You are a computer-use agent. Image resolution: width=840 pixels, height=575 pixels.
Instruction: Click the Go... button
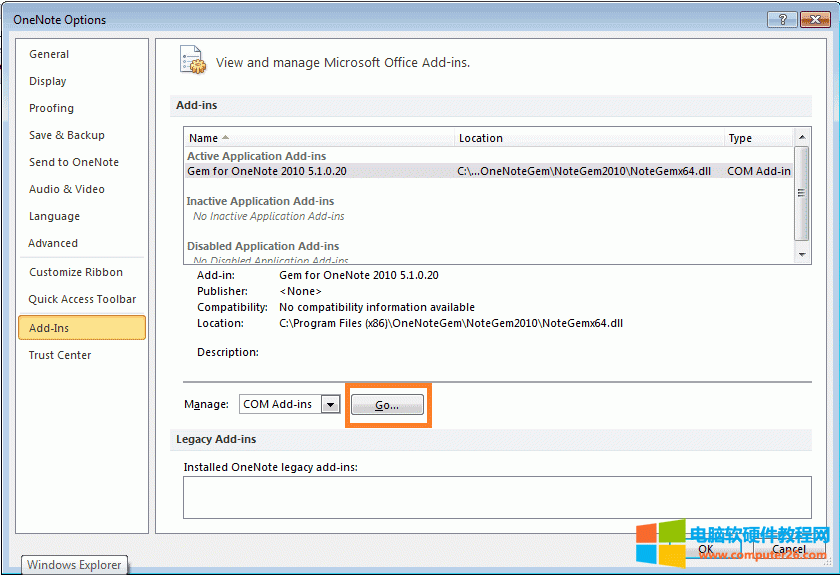(387, 405)
